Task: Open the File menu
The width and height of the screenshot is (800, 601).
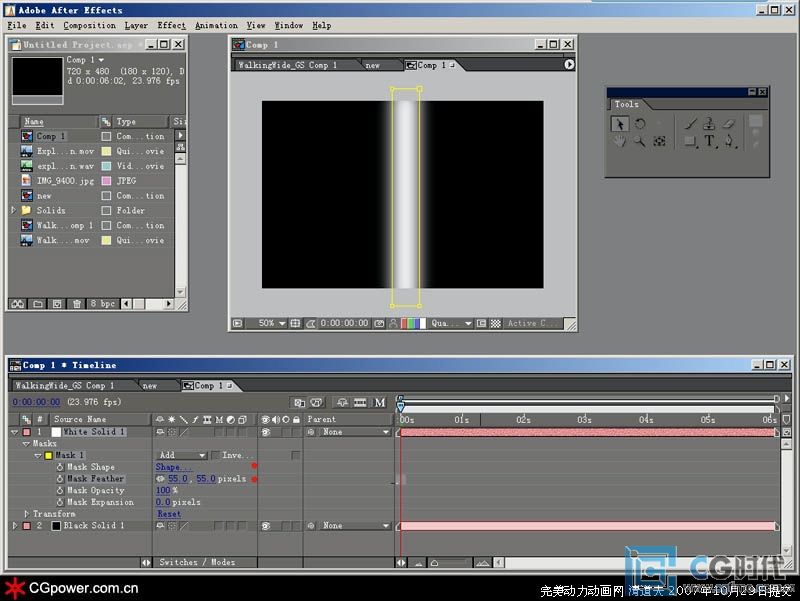Action: 16,26
